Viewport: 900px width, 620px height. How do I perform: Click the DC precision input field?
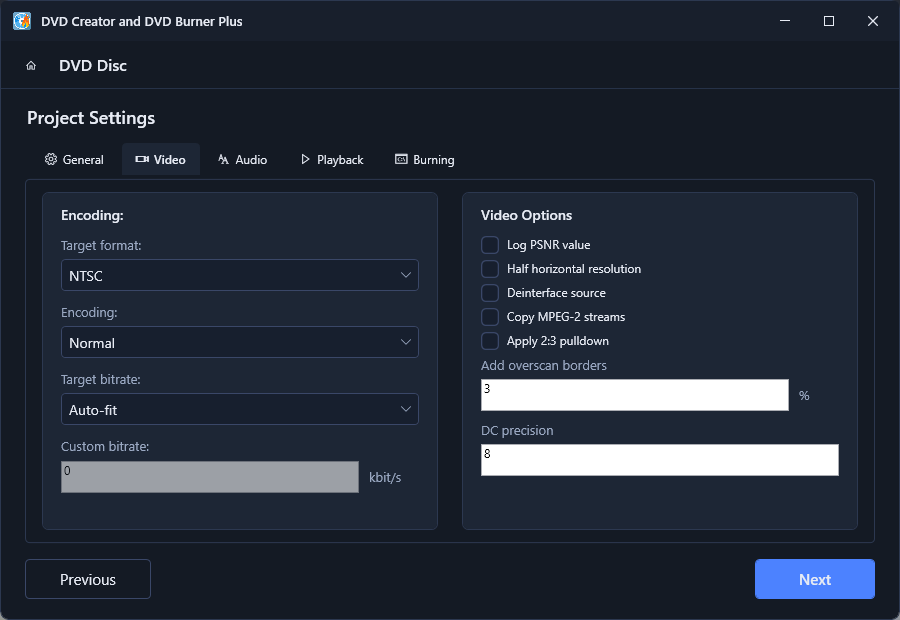(660, 460)
